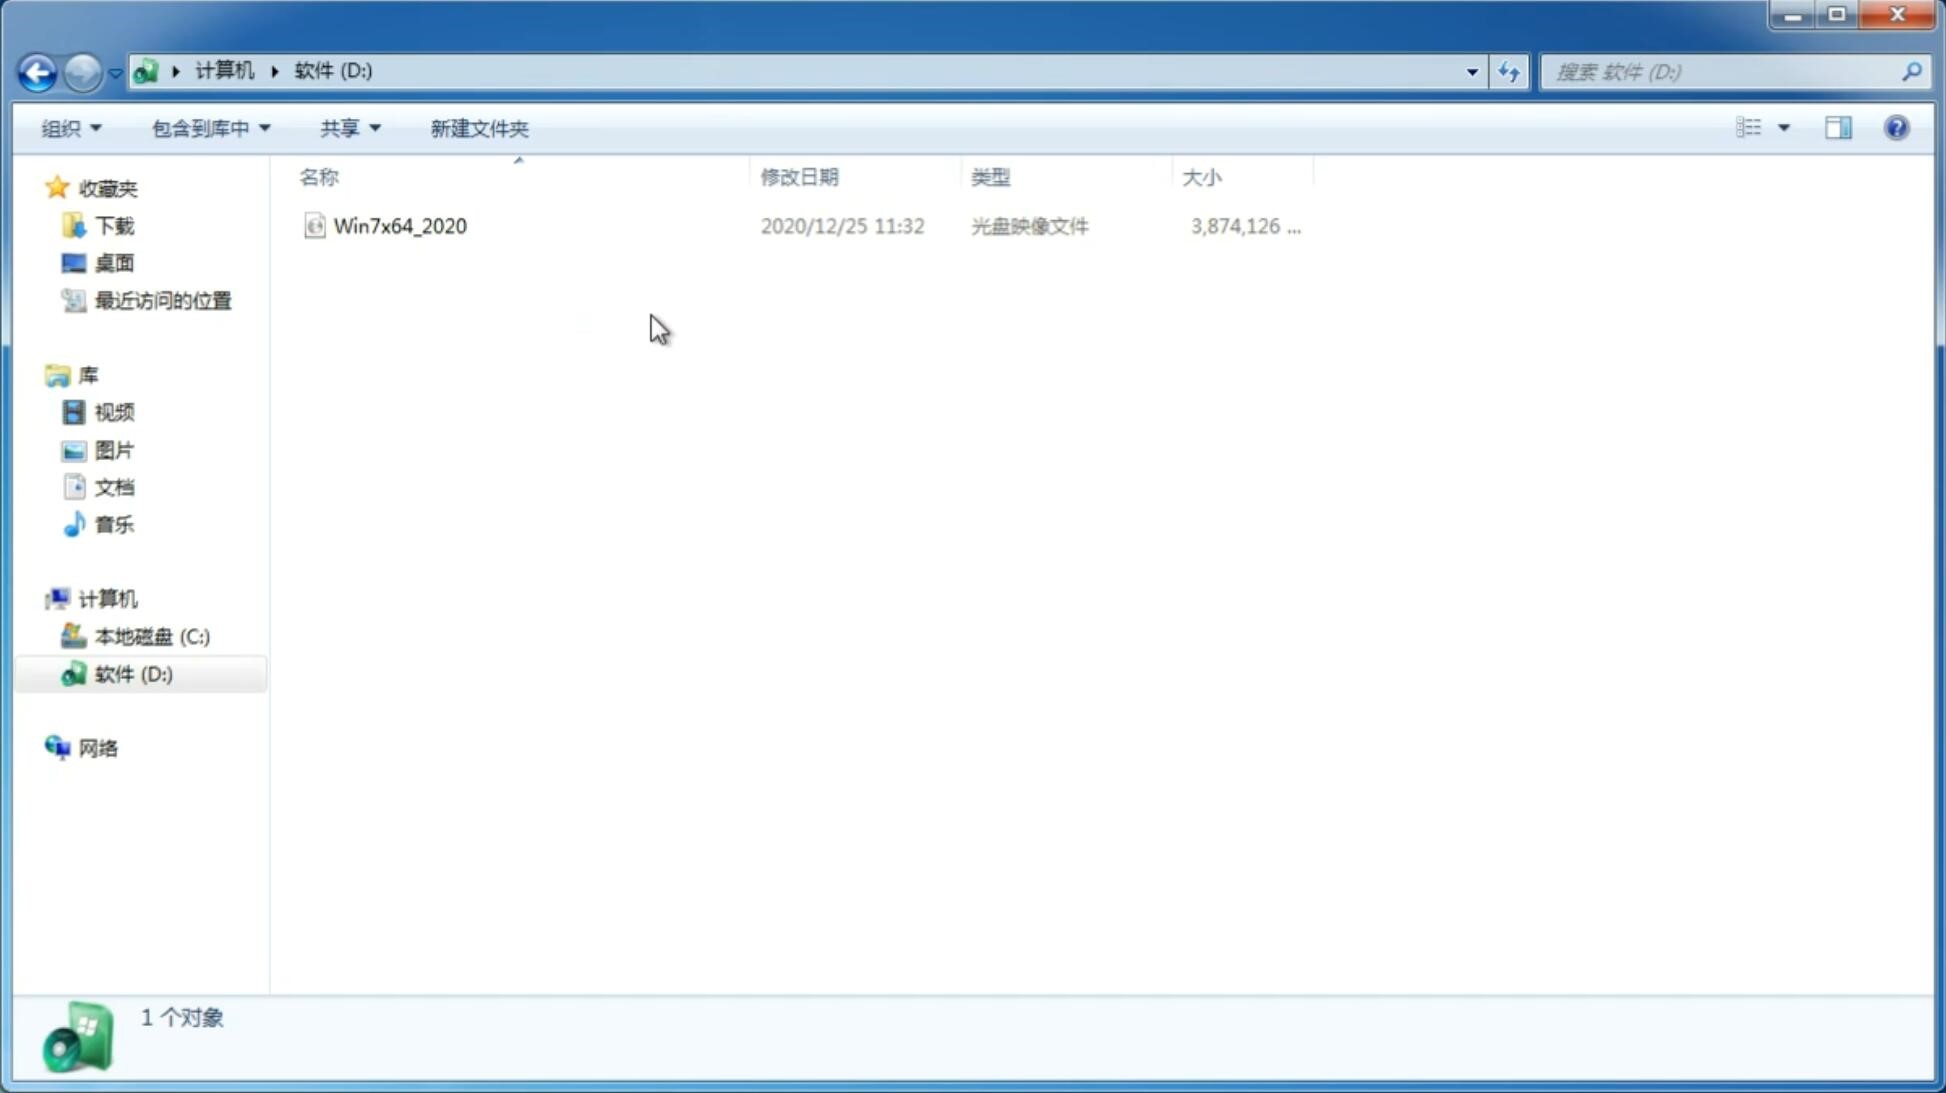Sort files by 修改日期 column
The height and width of the screenshot is (1093, 1946).
[x=799, y=175]
